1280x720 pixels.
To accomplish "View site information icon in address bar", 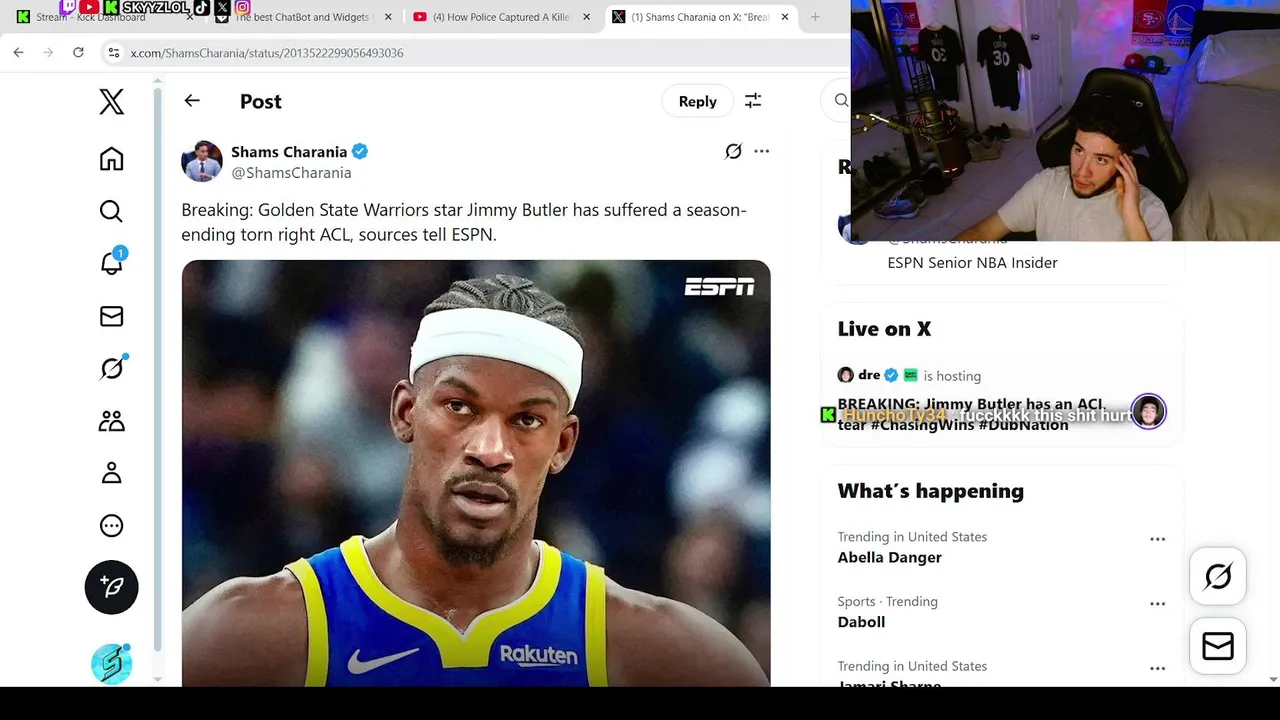I will click(114, 53).
